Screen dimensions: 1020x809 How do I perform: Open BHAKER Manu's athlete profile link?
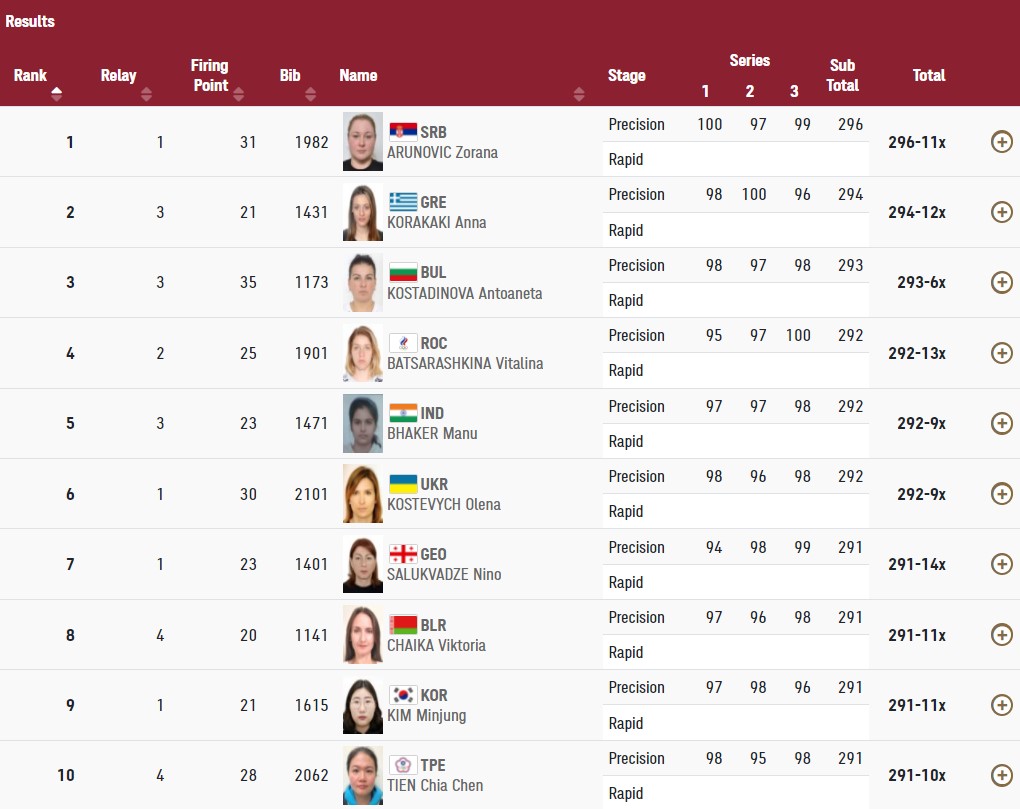pyautogui.click(x=432, y=434)
